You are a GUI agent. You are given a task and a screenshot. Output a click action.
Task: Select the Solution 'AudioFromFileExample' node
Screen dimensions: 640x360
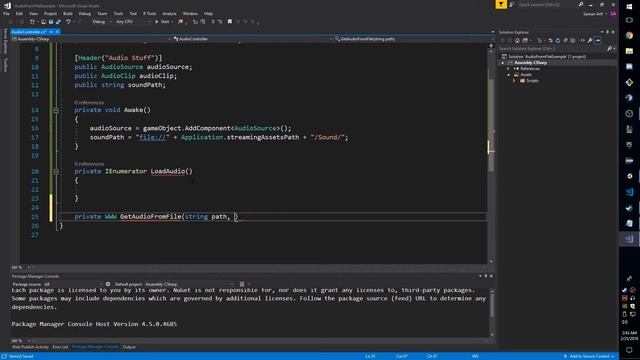(x=544, y=57)
